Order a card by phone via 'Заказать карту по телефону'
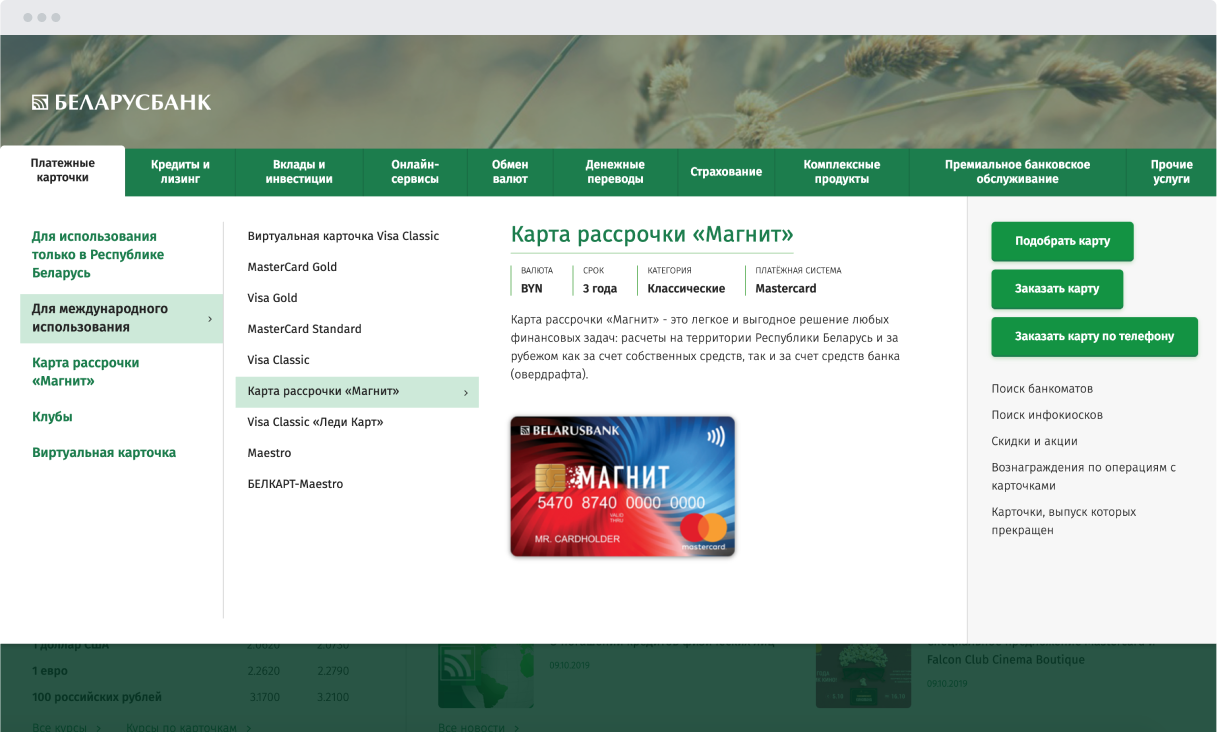 (1094, 337)
